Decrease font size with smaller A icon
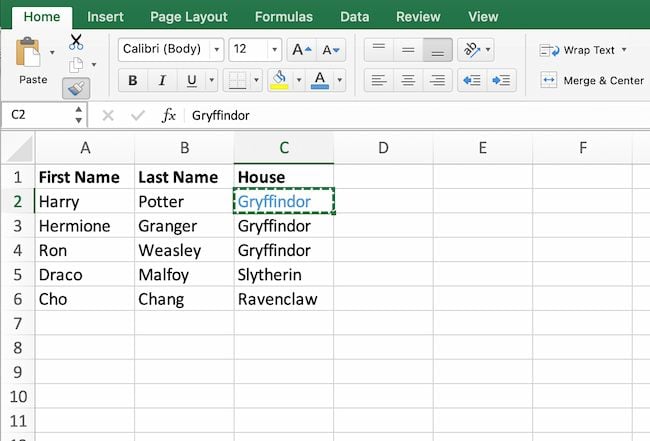Viewport: 650px width, 441px height. (x=331, y=50)
